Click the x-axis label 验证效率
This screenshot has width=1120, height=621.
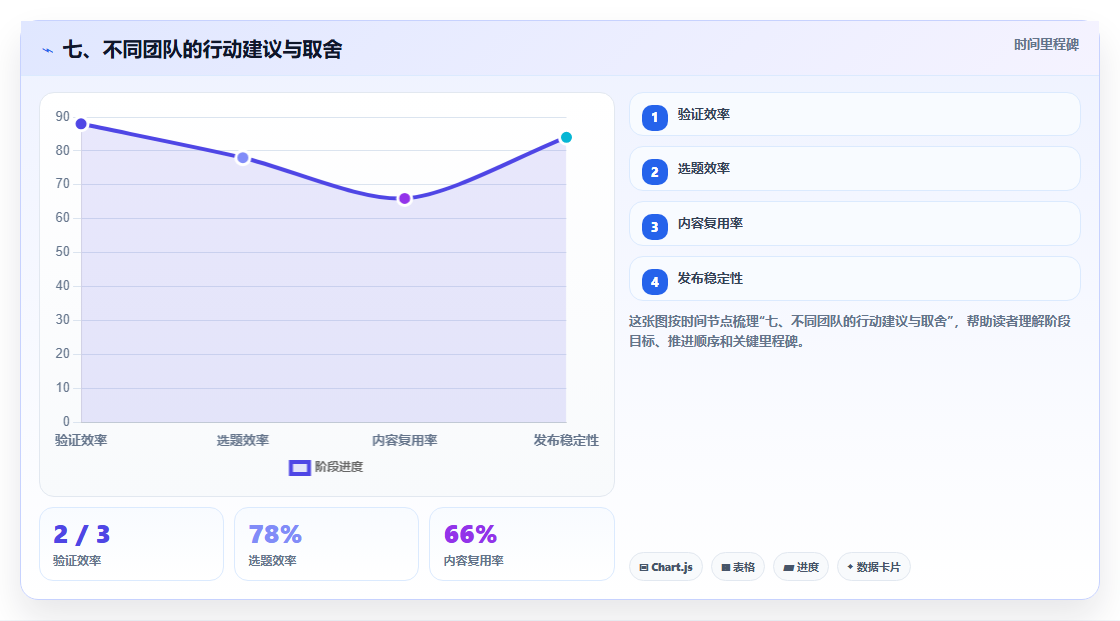tap(81, 440)
